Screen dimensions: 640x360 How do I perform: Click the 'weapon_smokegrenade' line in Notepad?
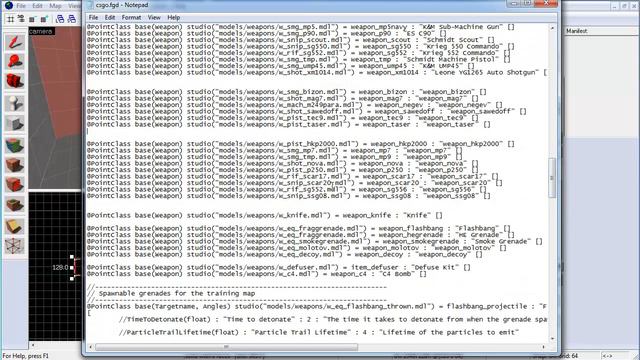315,241
